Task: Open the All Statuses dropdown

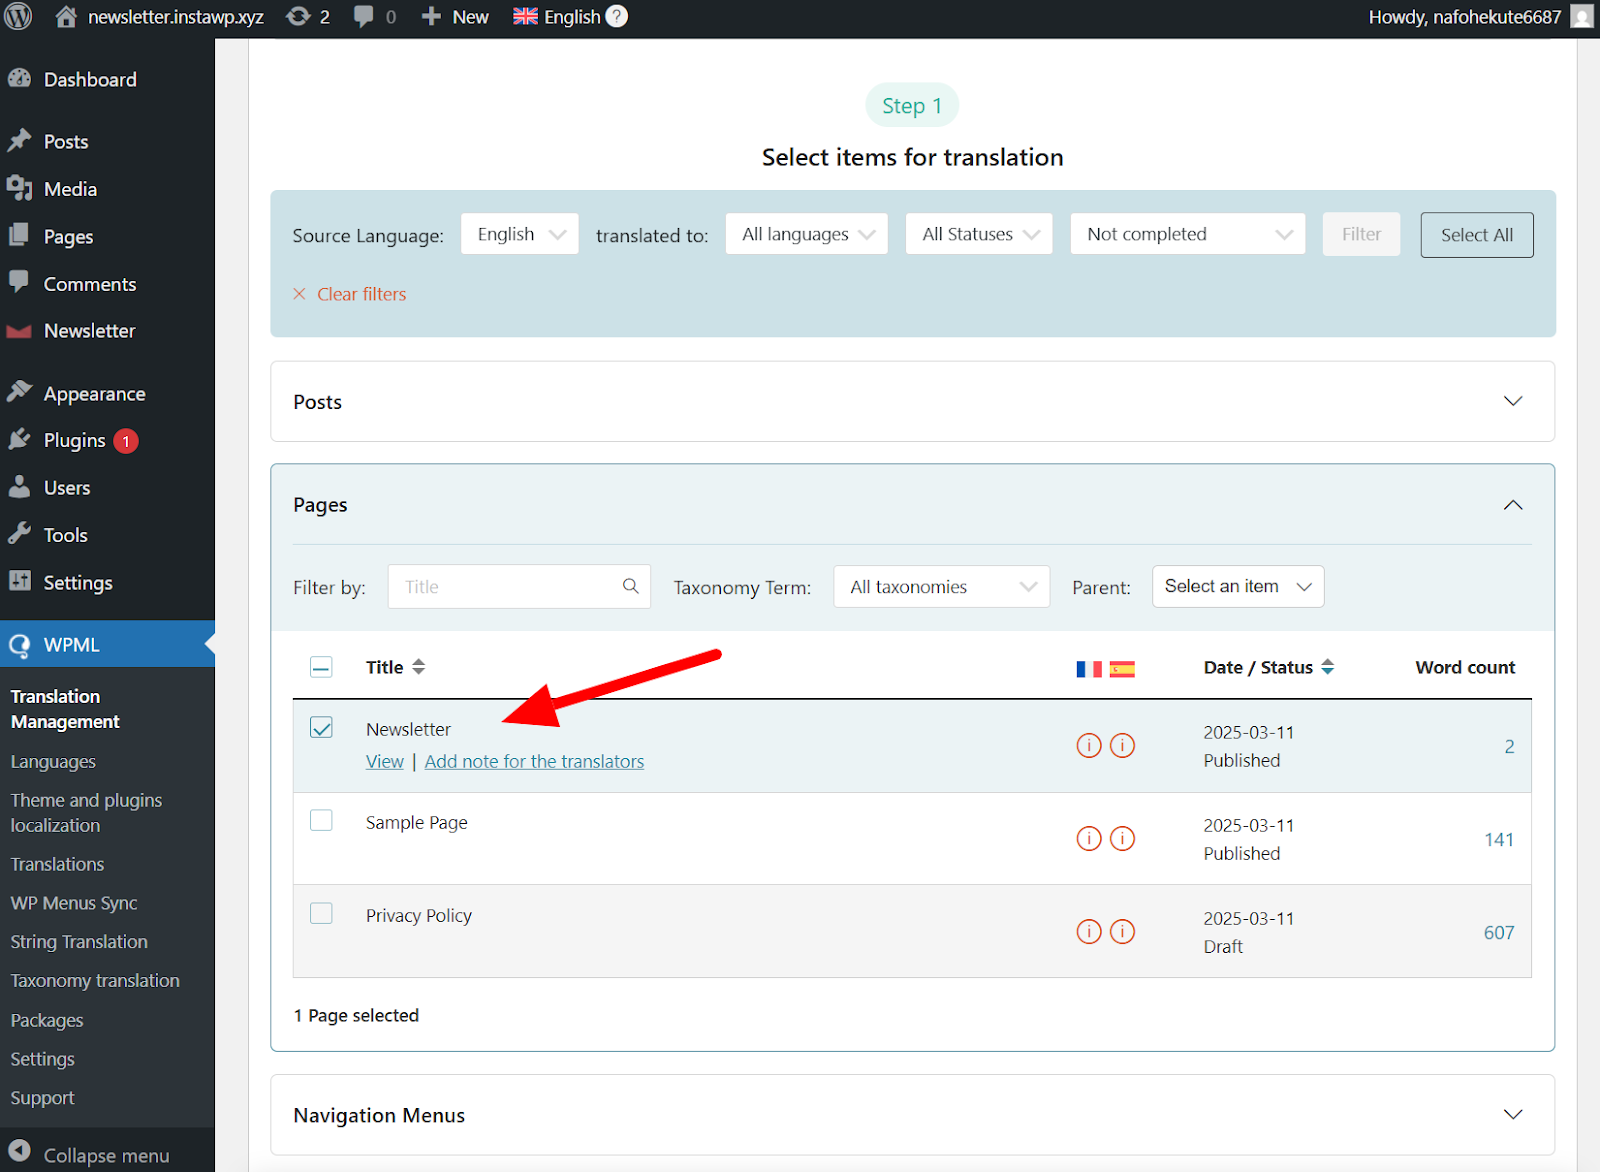Action: point(979,234)
